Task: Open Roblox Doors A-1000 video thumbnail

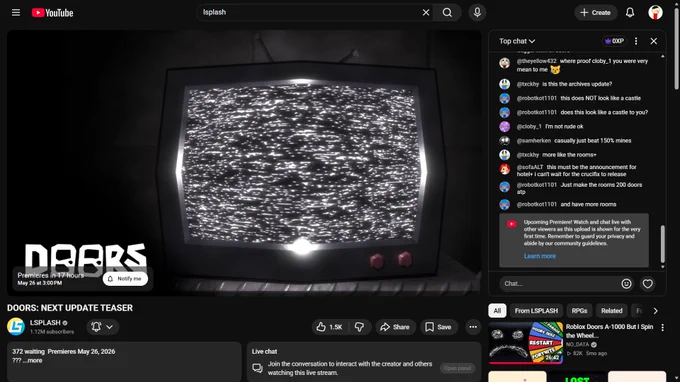Action: [x=526, y=342]
